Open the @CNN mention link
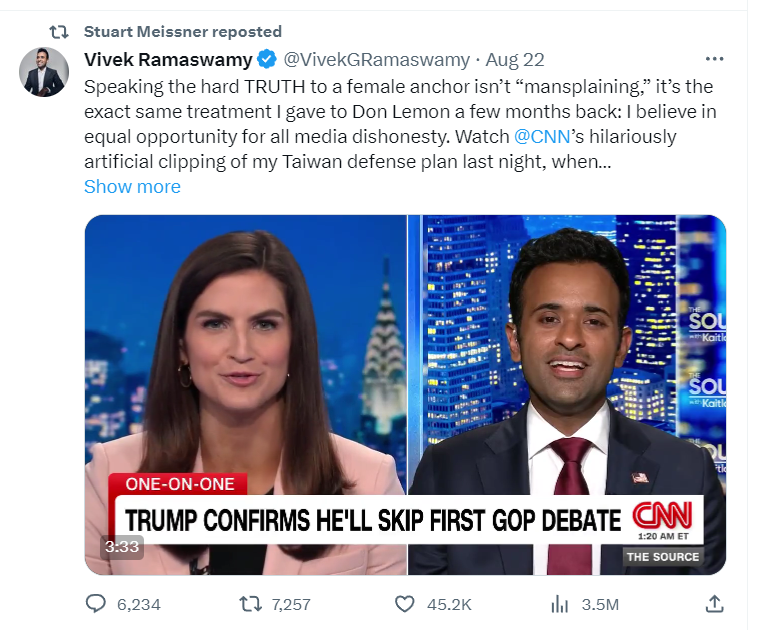The image size is (778, 630). tap(542, 136)
